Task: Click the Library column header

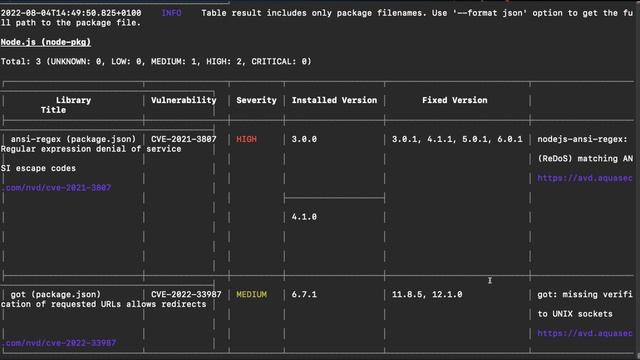Action: click(73, 100)
